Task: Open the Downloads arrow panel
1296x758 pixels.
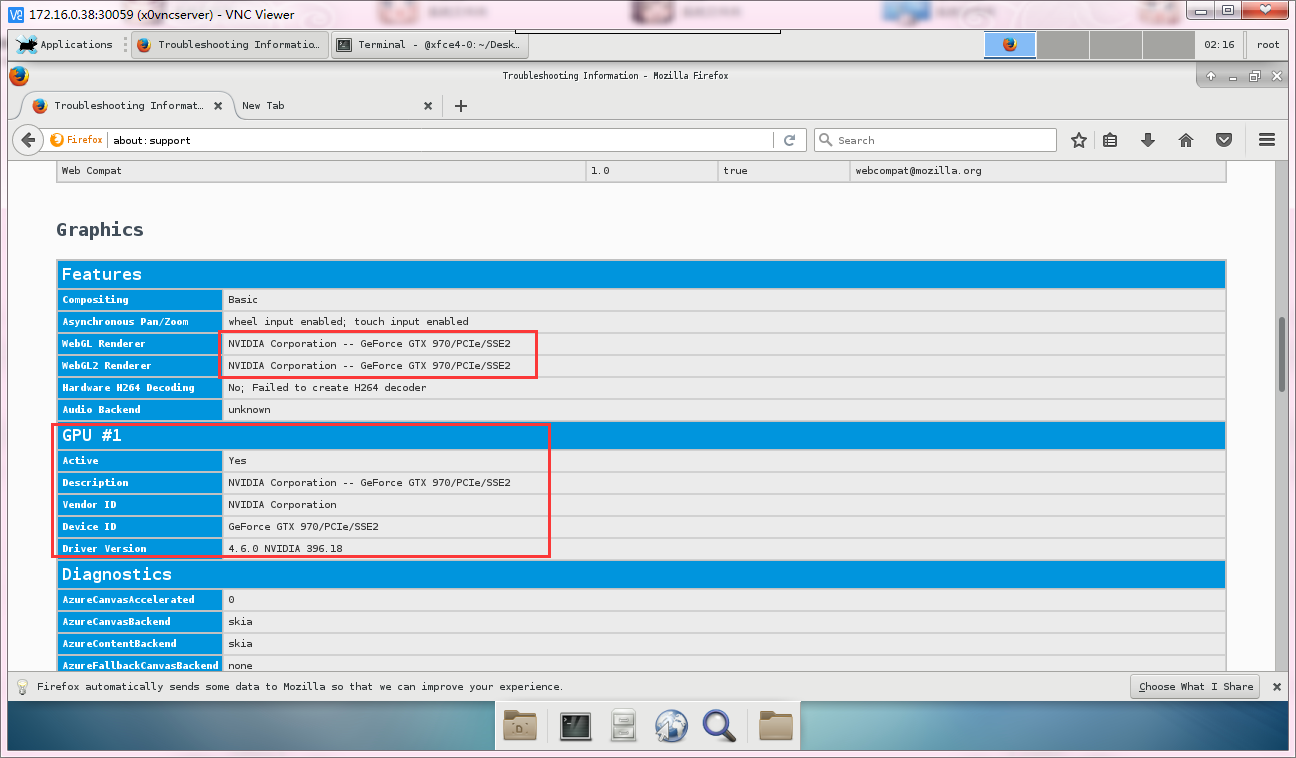Action: tap(1148, 141)
